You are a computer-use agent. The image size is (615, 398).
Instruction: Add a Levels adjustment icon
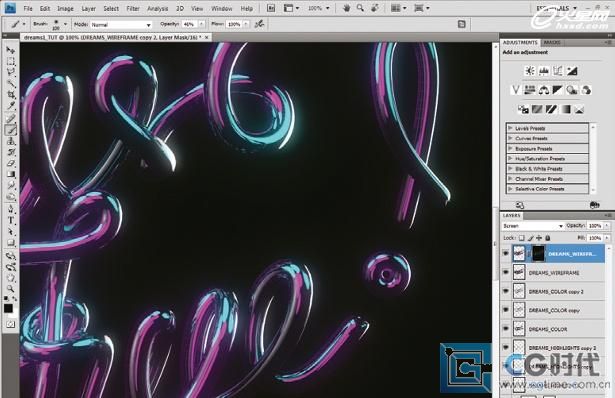click(544, 71)
